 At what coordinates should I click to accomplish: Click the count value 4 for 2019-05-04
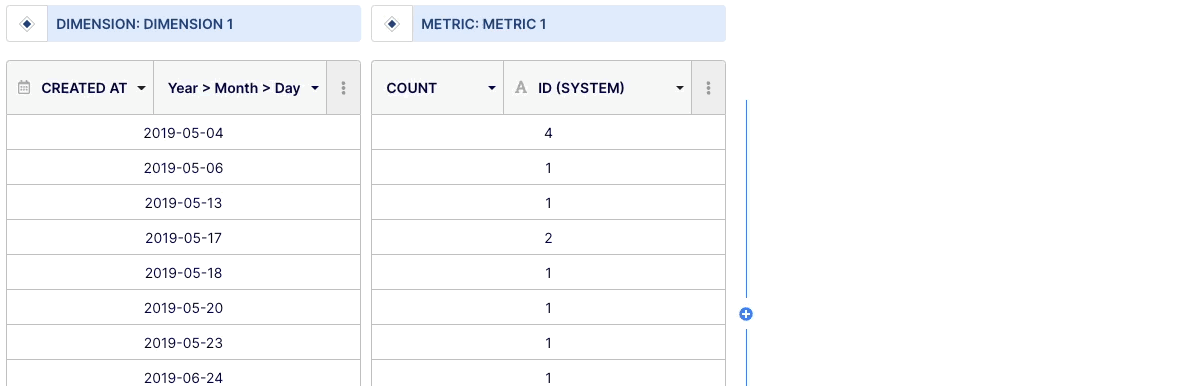pos(549,133)
